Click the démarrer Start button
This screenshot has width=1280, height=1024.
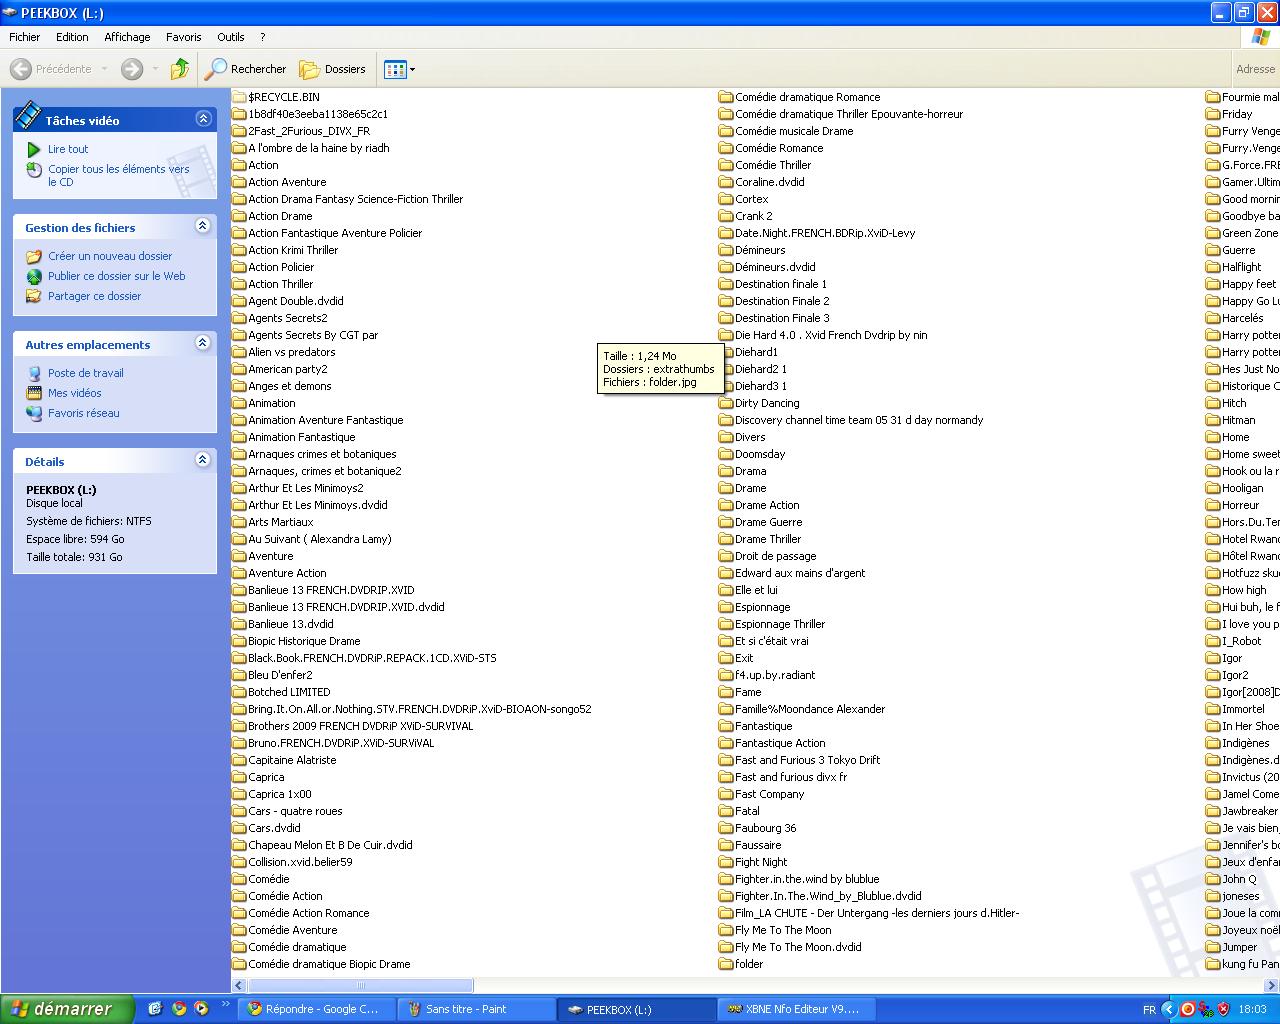coord(66,1009)
